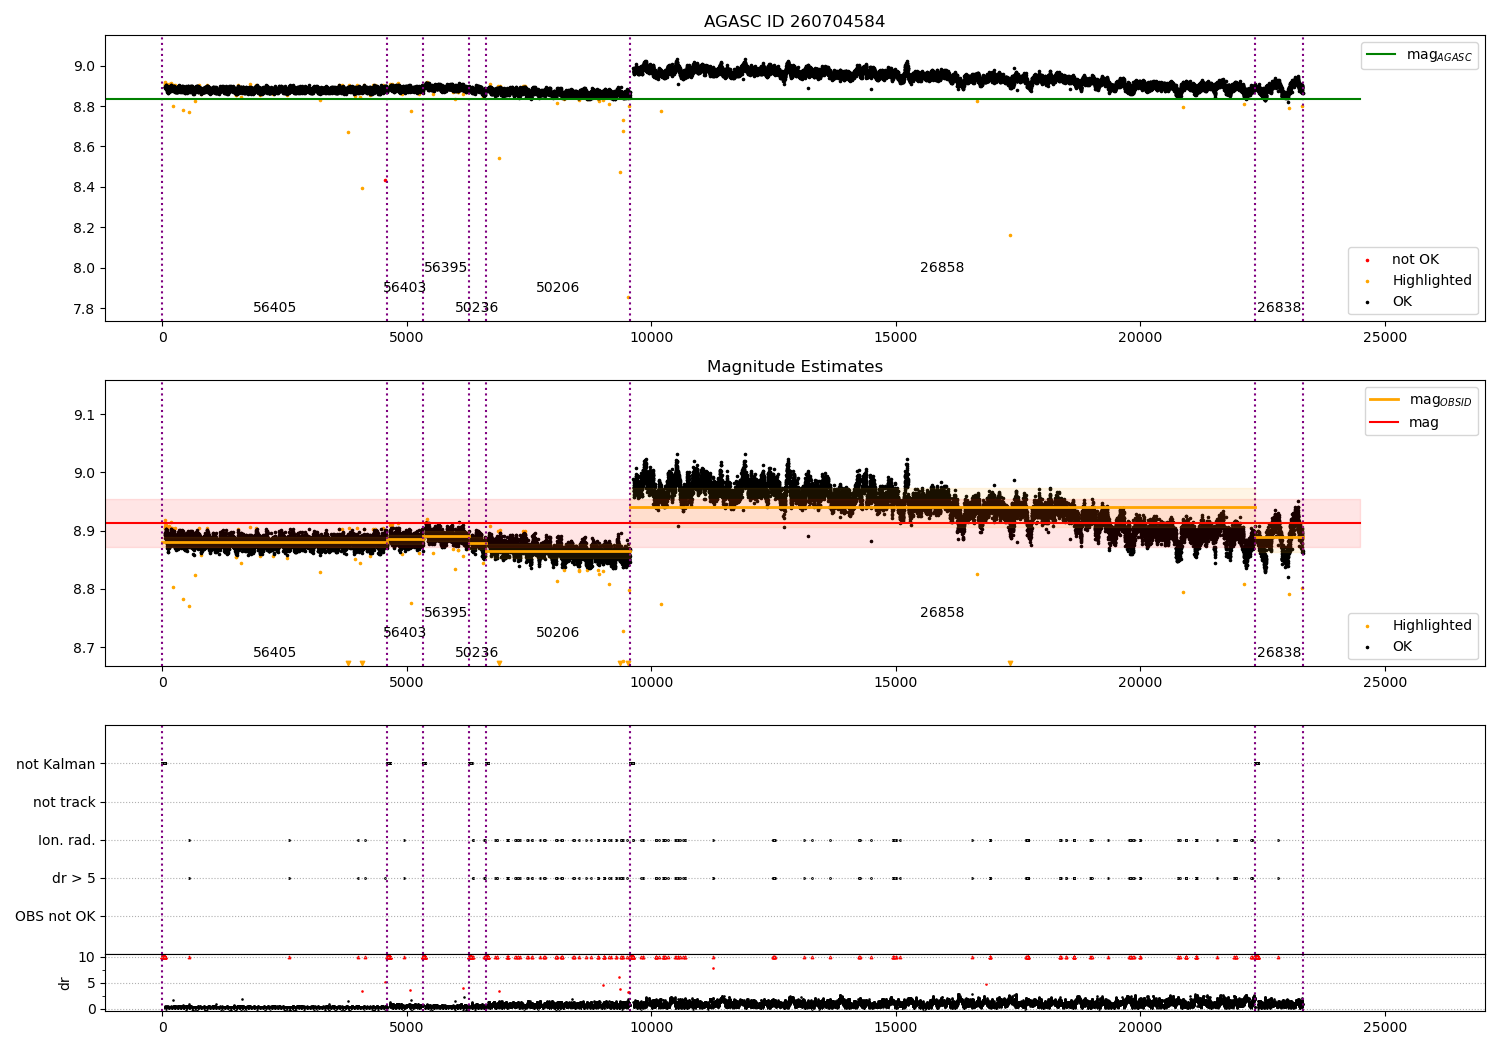Click obsid label 56395 in Magnitude Estimates plot
Viewport: 1500px width, 1050px height.
[x=445, y=613]
